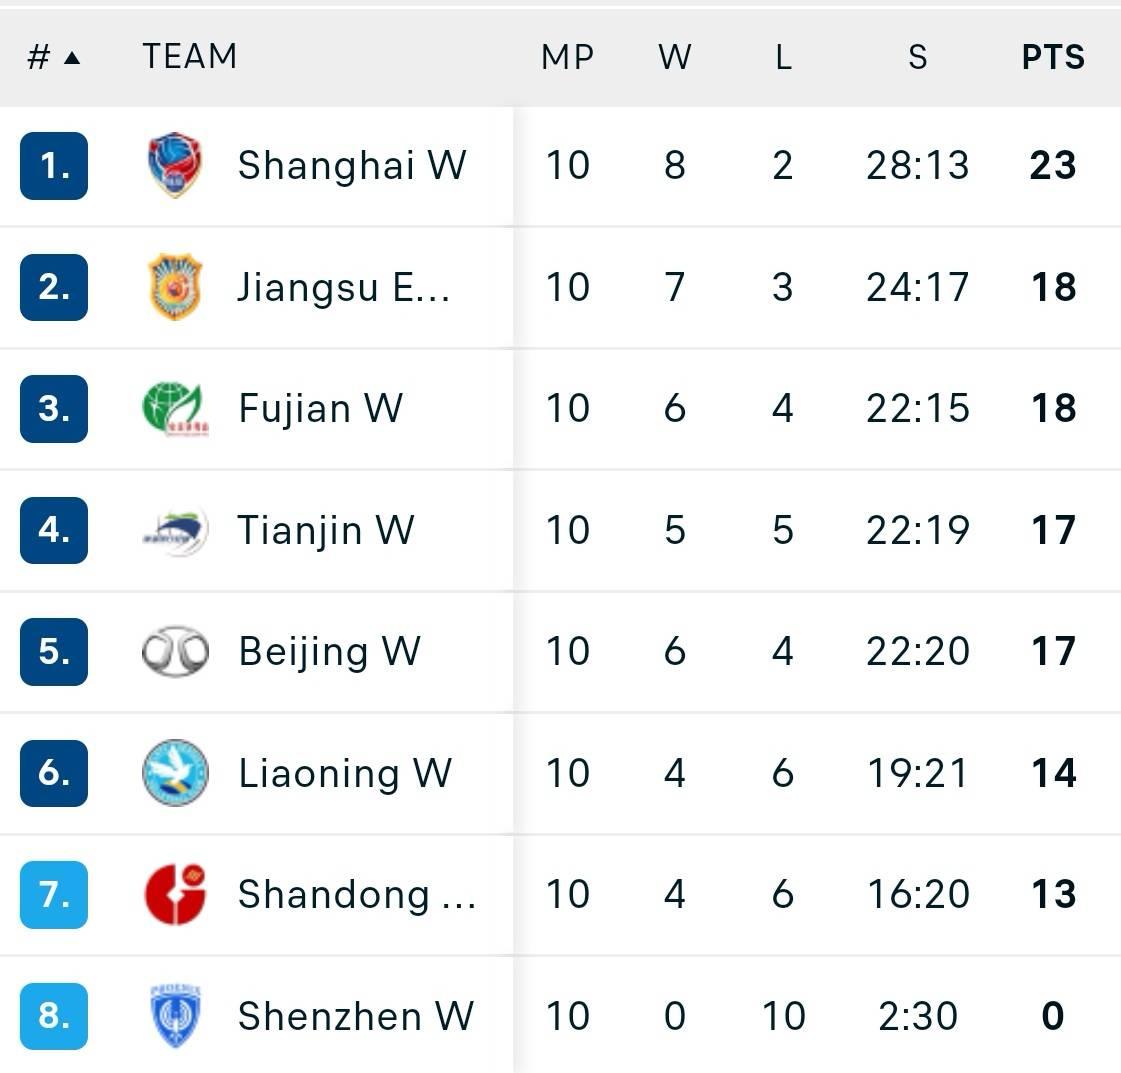Viewport: 1121px width, 1073px height.
Task: Click the Jiangsu team crest icon
Action: [x=175, y=287]
